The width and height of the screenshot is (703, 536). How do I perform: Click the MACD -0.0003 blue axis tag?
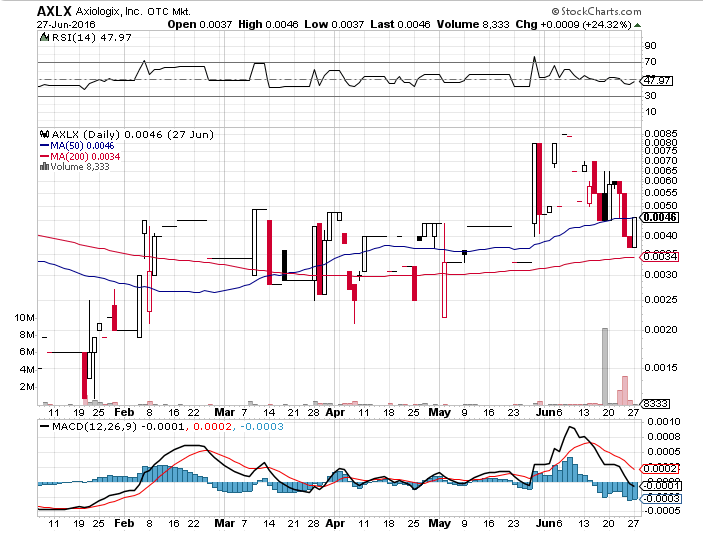[x=661, y=498]
